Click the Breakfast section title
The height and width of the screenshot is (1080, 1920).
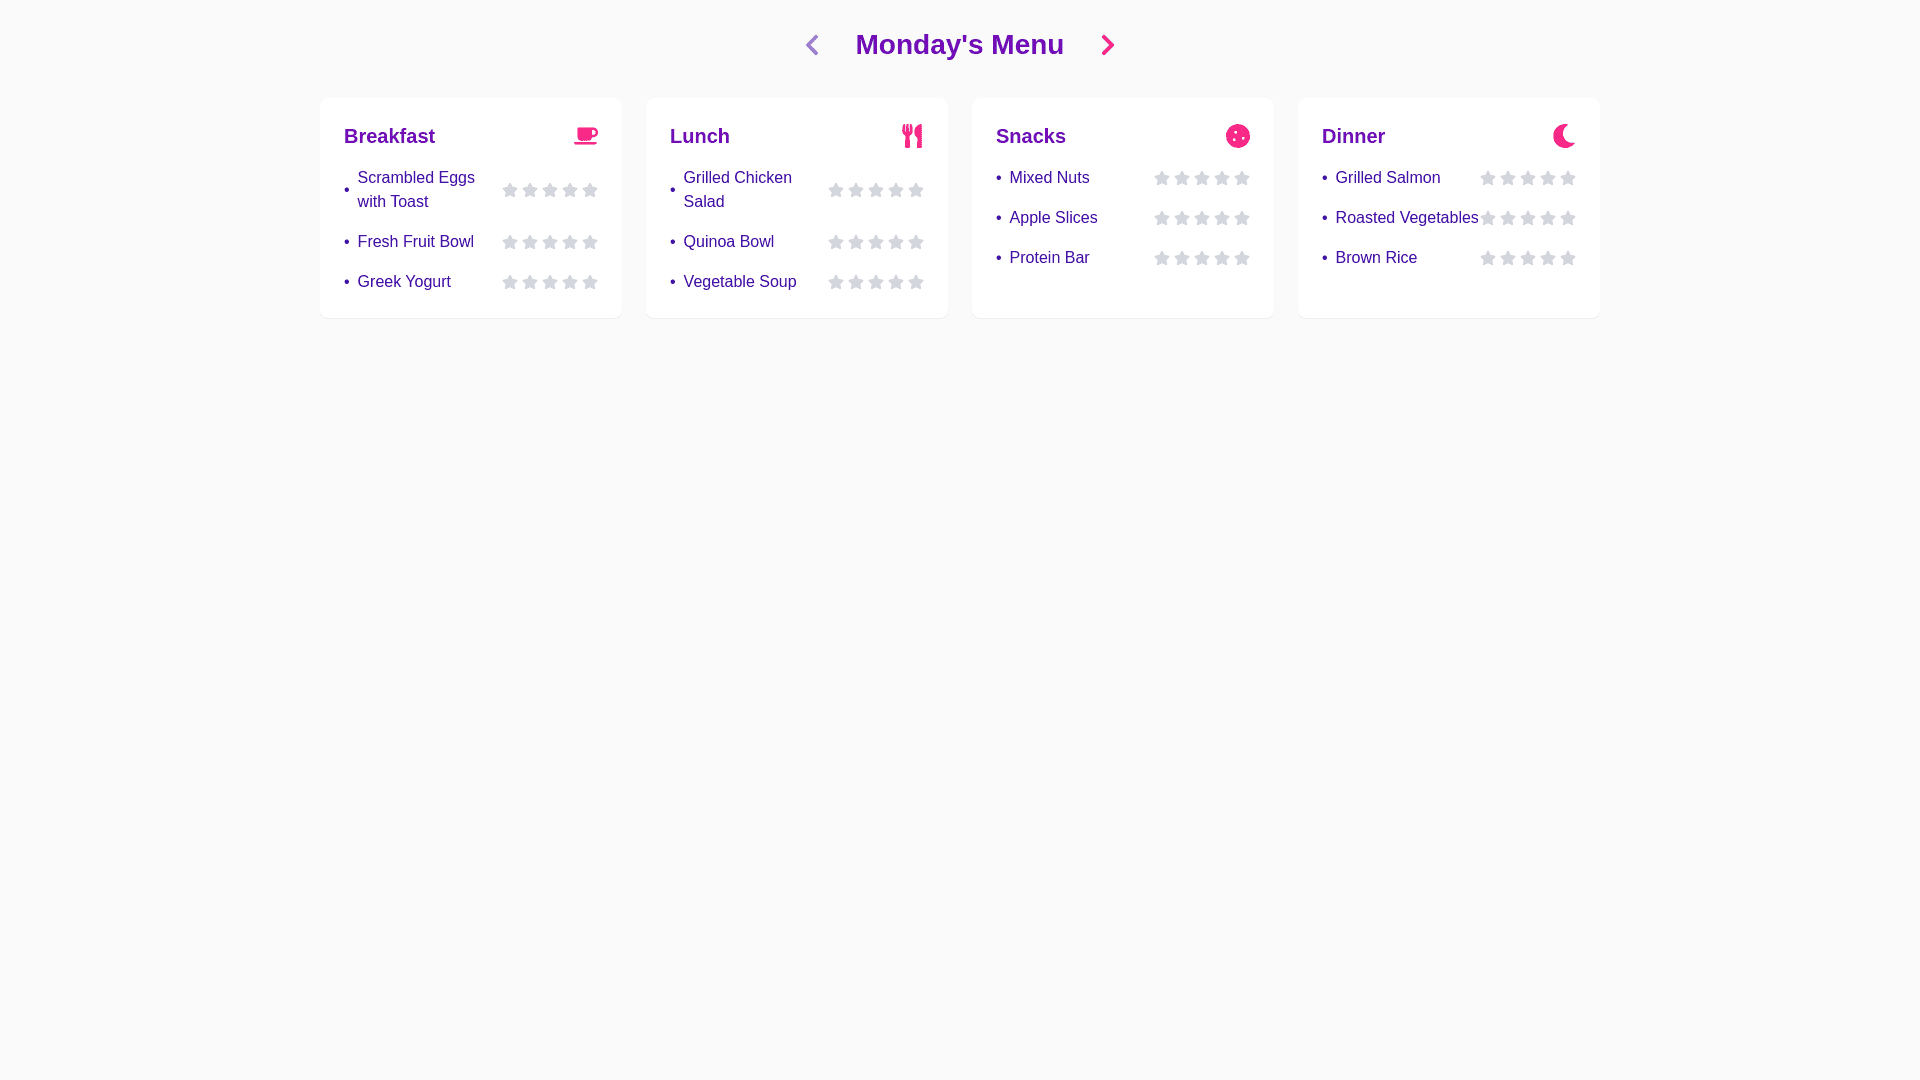(389, 136)
